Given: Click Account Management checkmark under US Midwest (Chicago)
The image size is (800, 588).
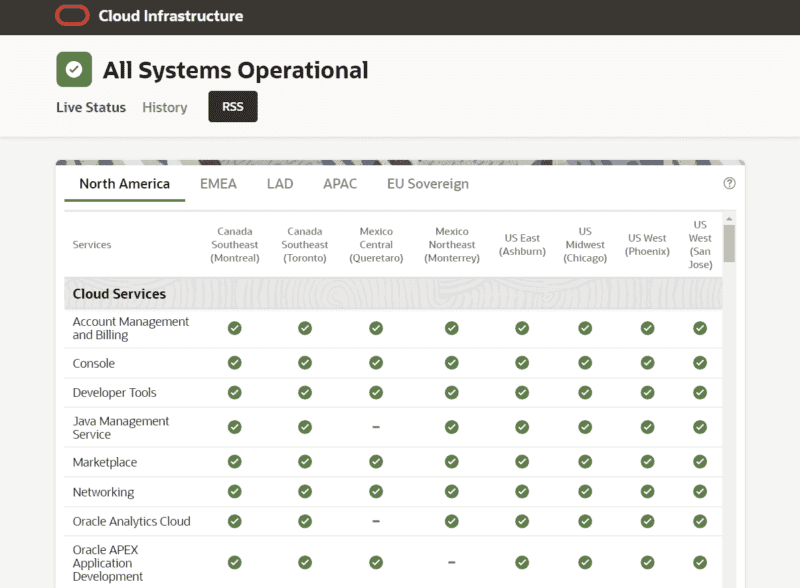Looking at the screenshot, I should [x=585, y=328].
